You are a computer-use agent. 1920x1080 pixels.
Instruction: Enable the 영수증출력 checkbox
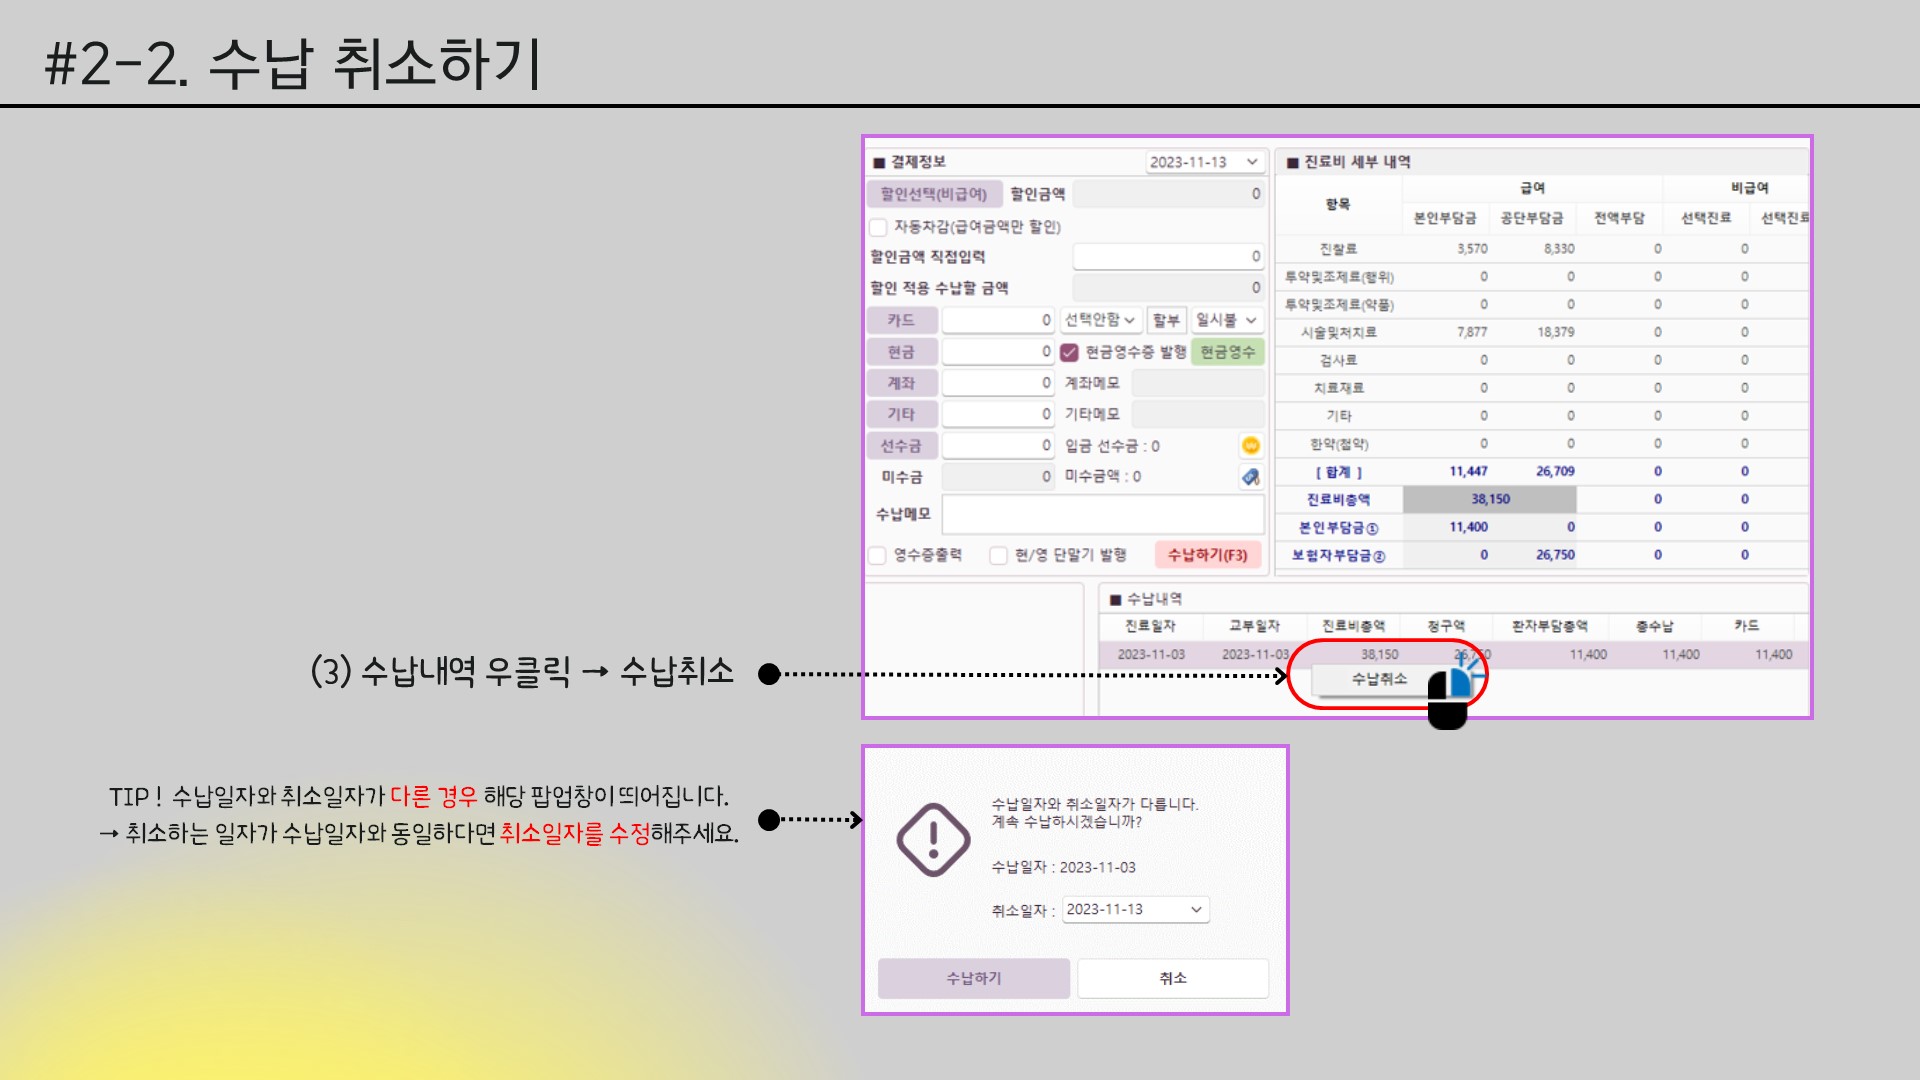click(878, 555)
